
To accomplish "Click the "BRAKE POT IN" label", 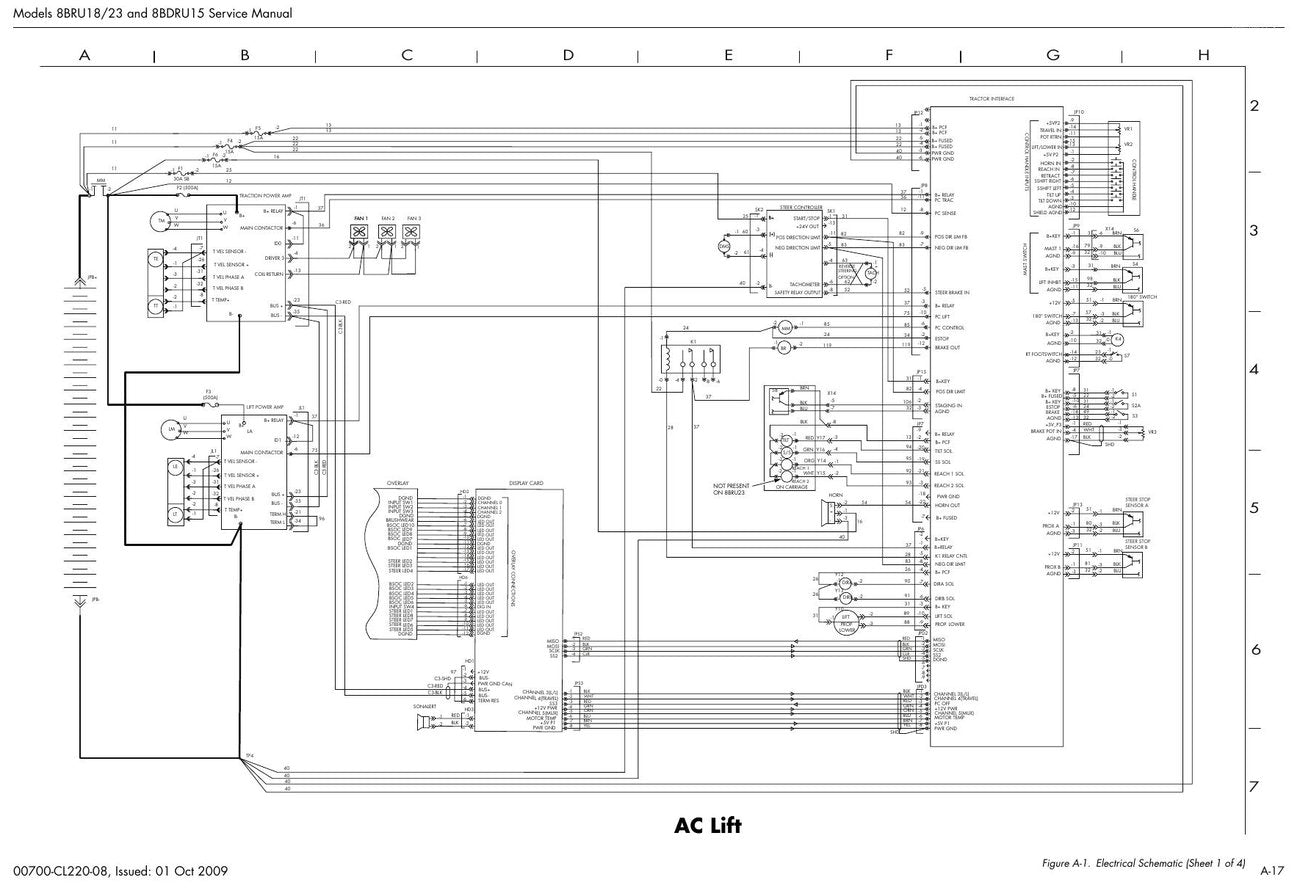I will pos(1046,430).
